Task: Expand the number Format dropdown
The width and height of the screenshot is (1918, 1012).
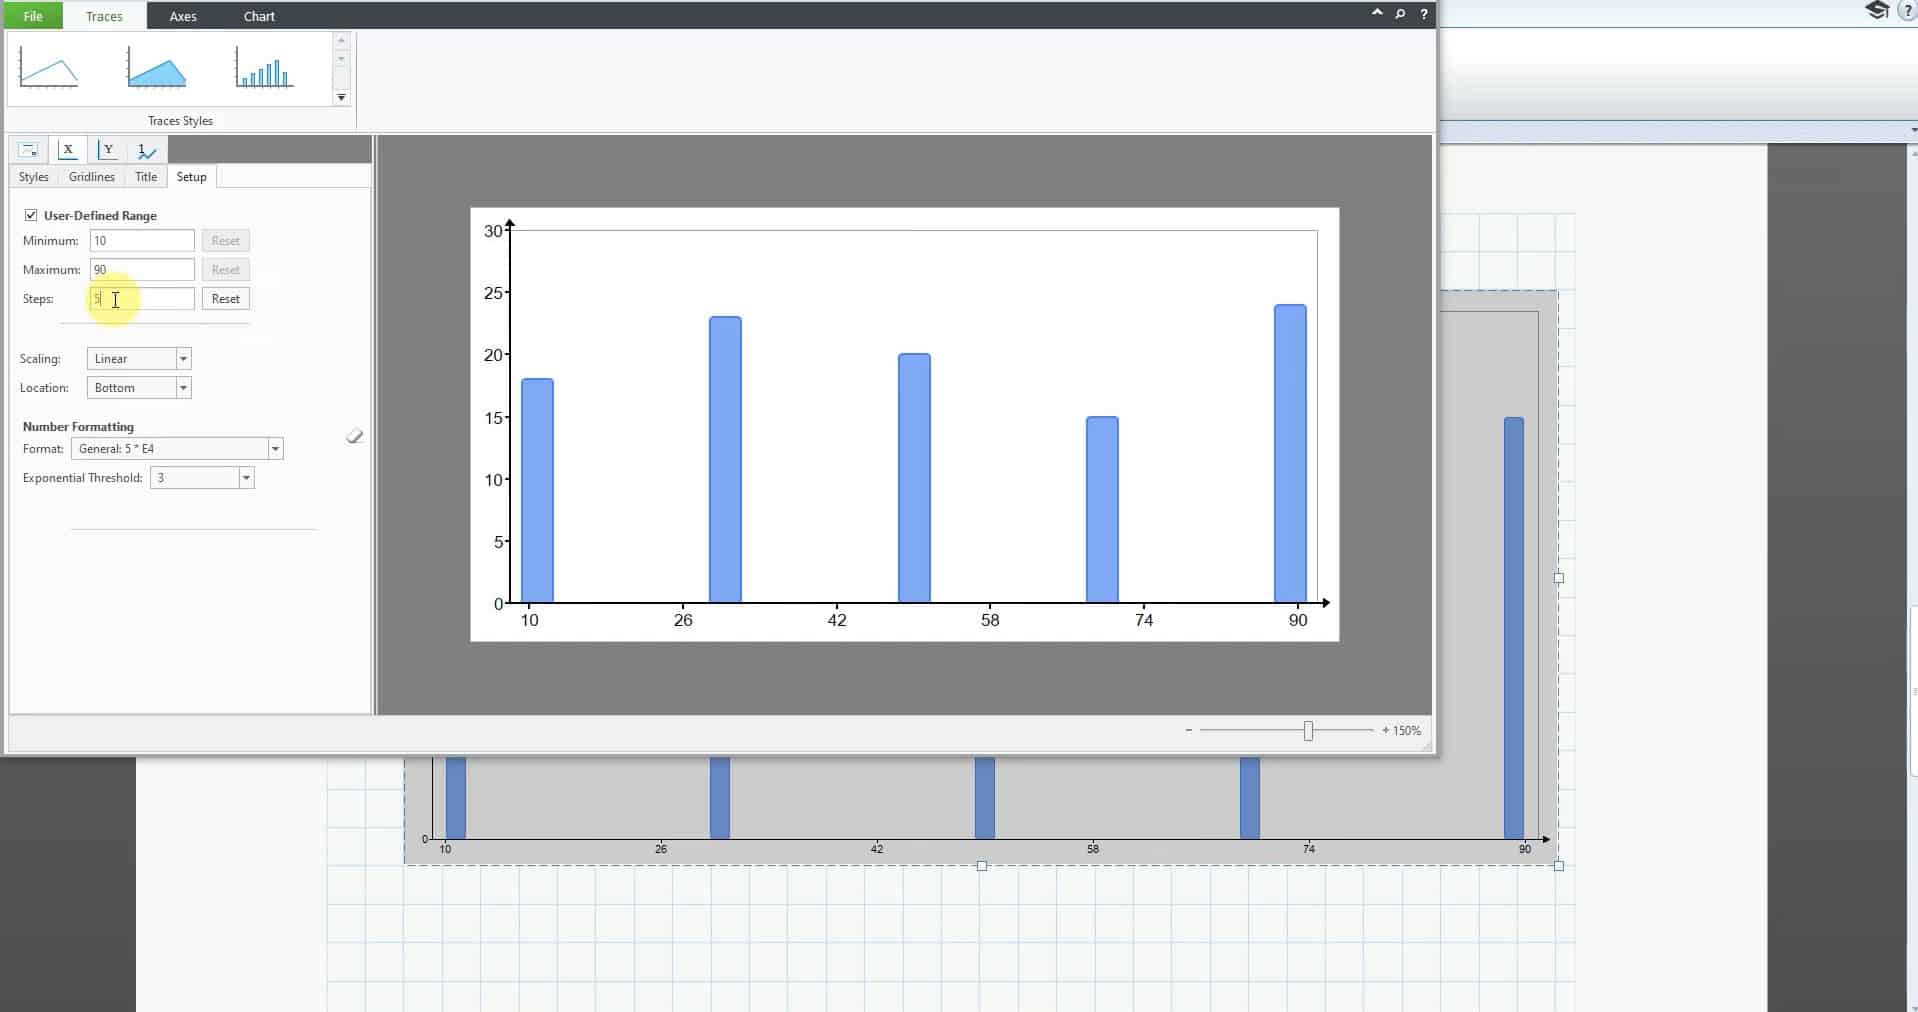Action: click(x=275, y=449)
